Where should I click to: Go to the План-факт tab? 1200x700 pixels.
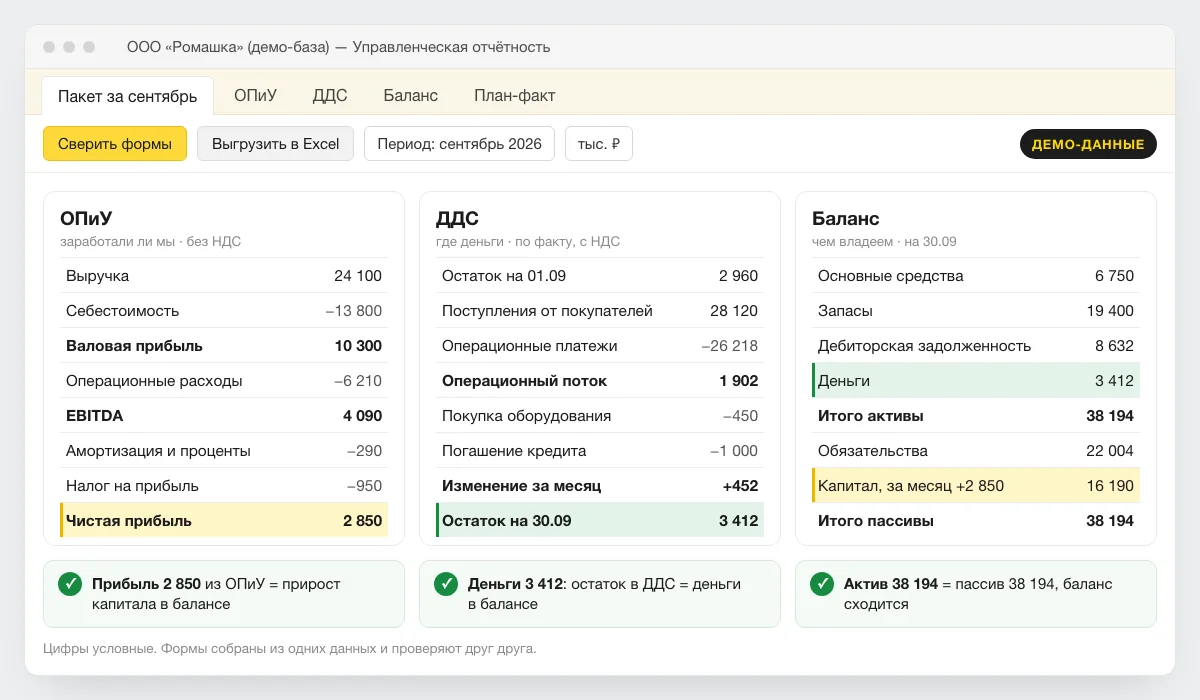coord(514,96)
